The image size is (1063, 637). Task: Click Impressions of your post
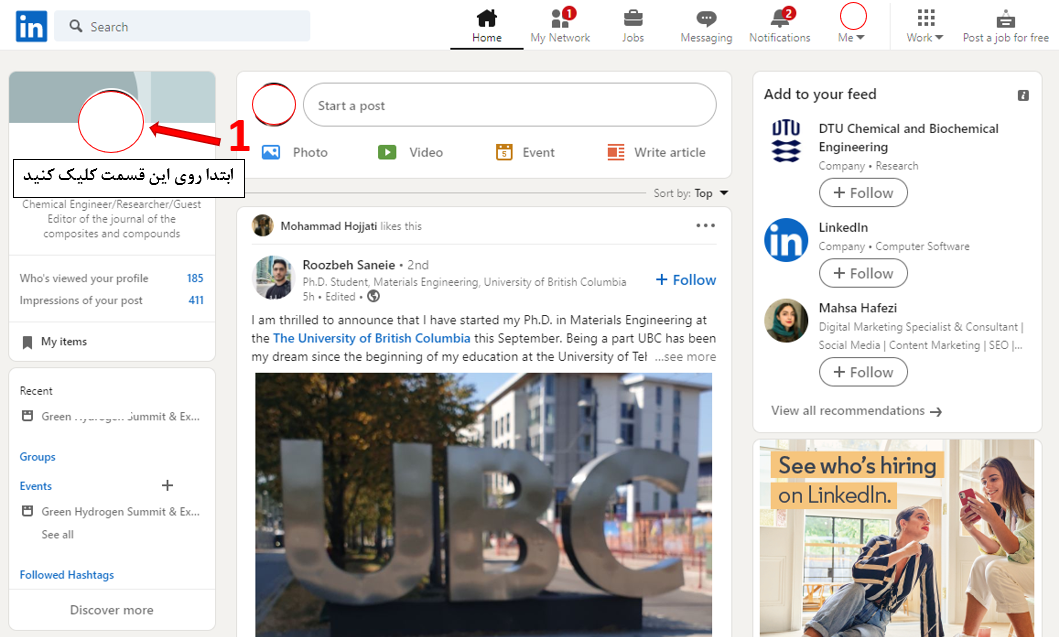pos(81,300)
